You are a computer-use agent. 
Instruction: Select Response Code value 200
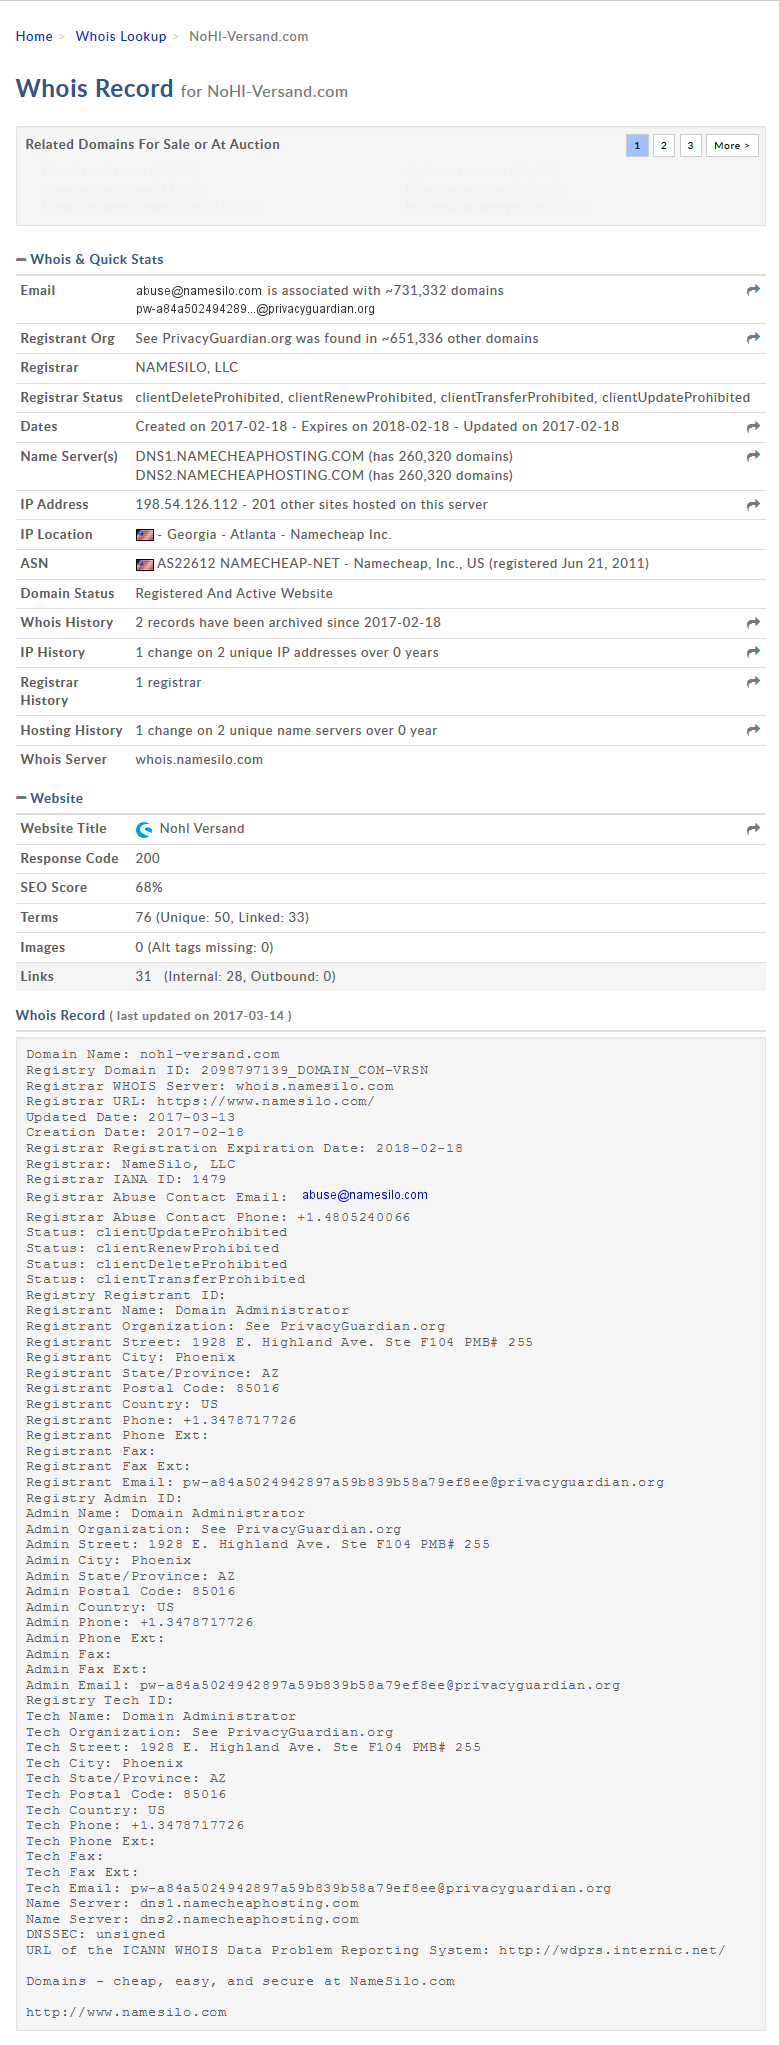point(148,859)
